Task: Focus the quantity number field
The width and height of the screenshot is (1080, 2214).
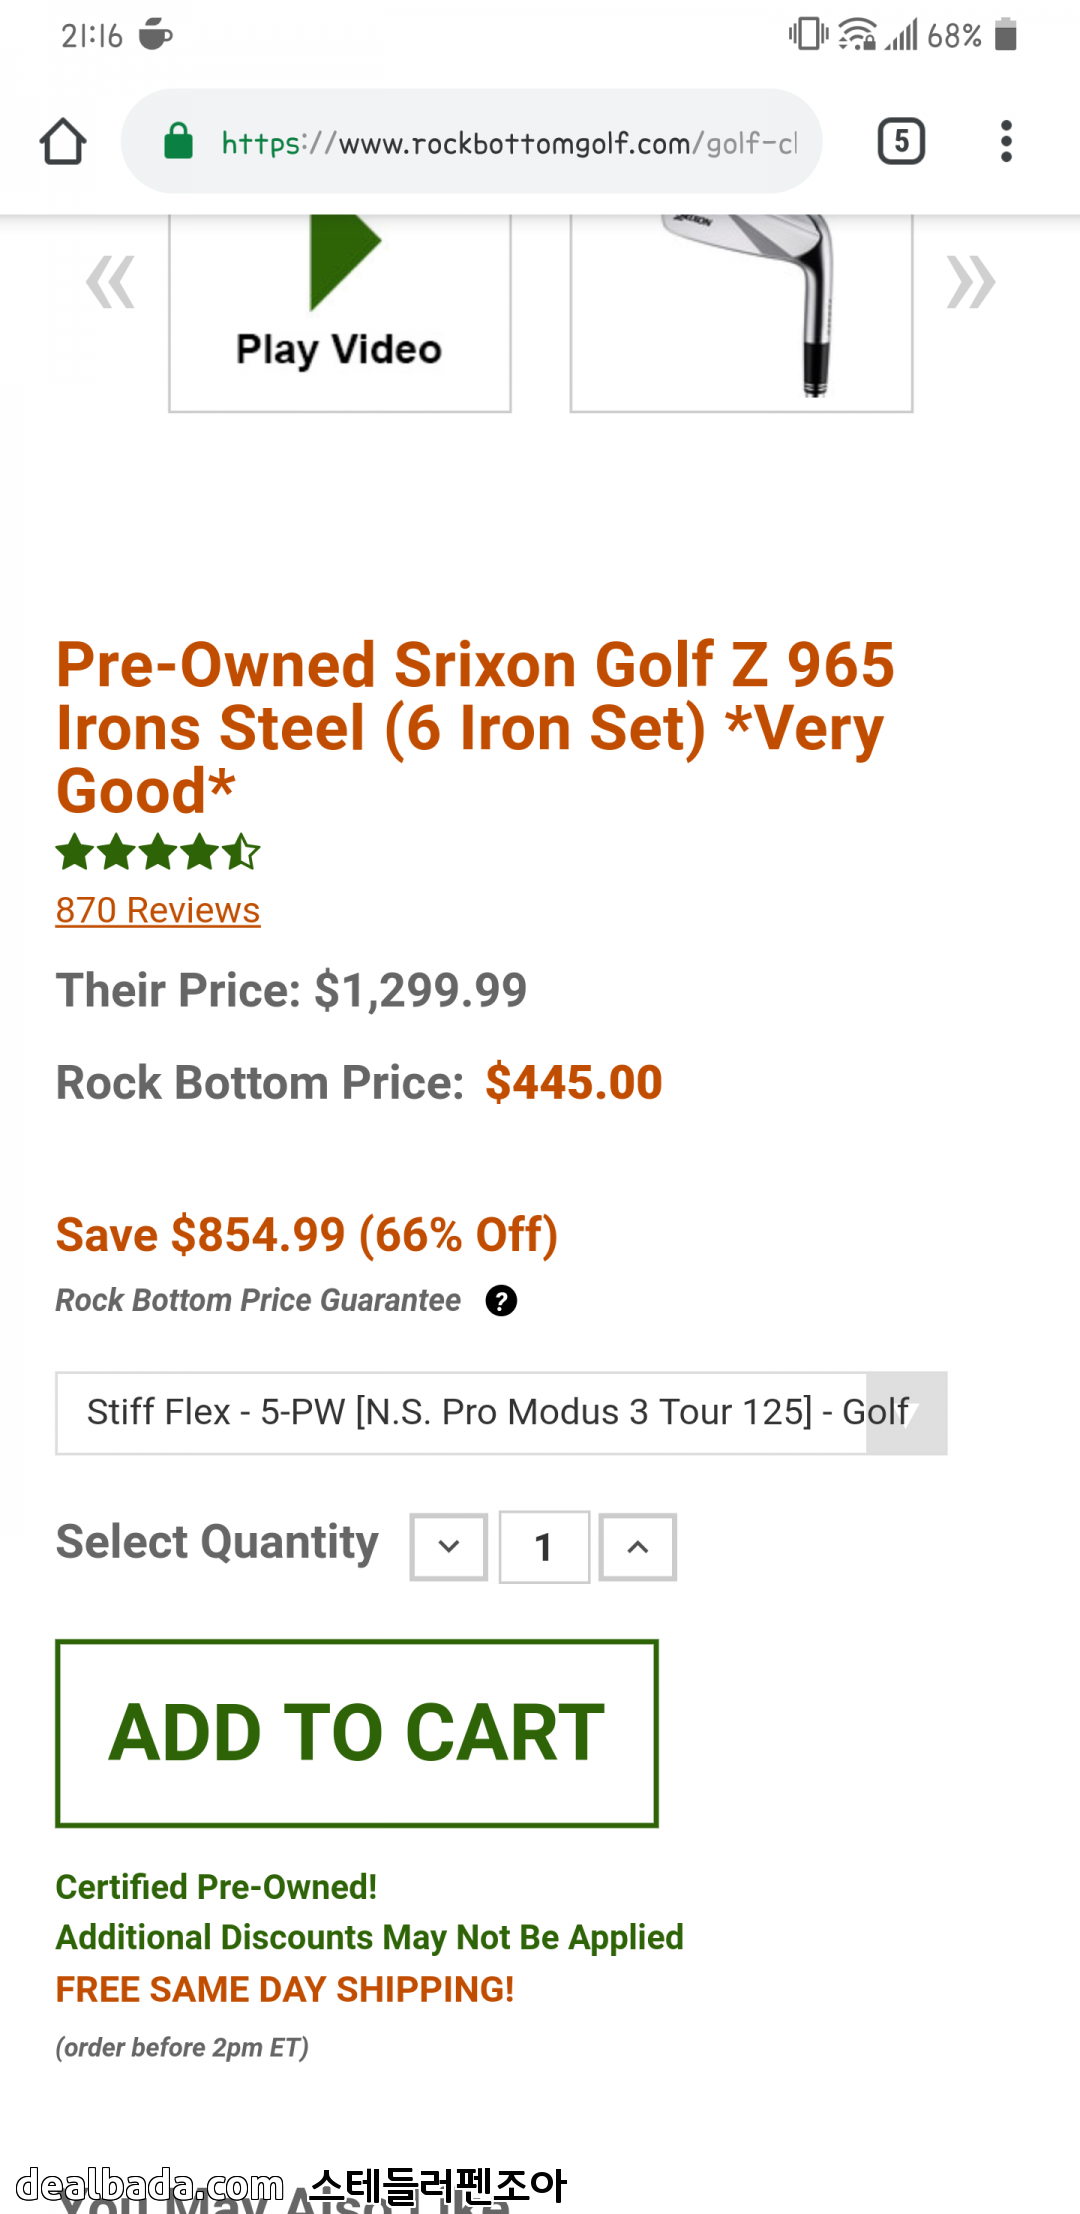Action: coord(544,1547)
